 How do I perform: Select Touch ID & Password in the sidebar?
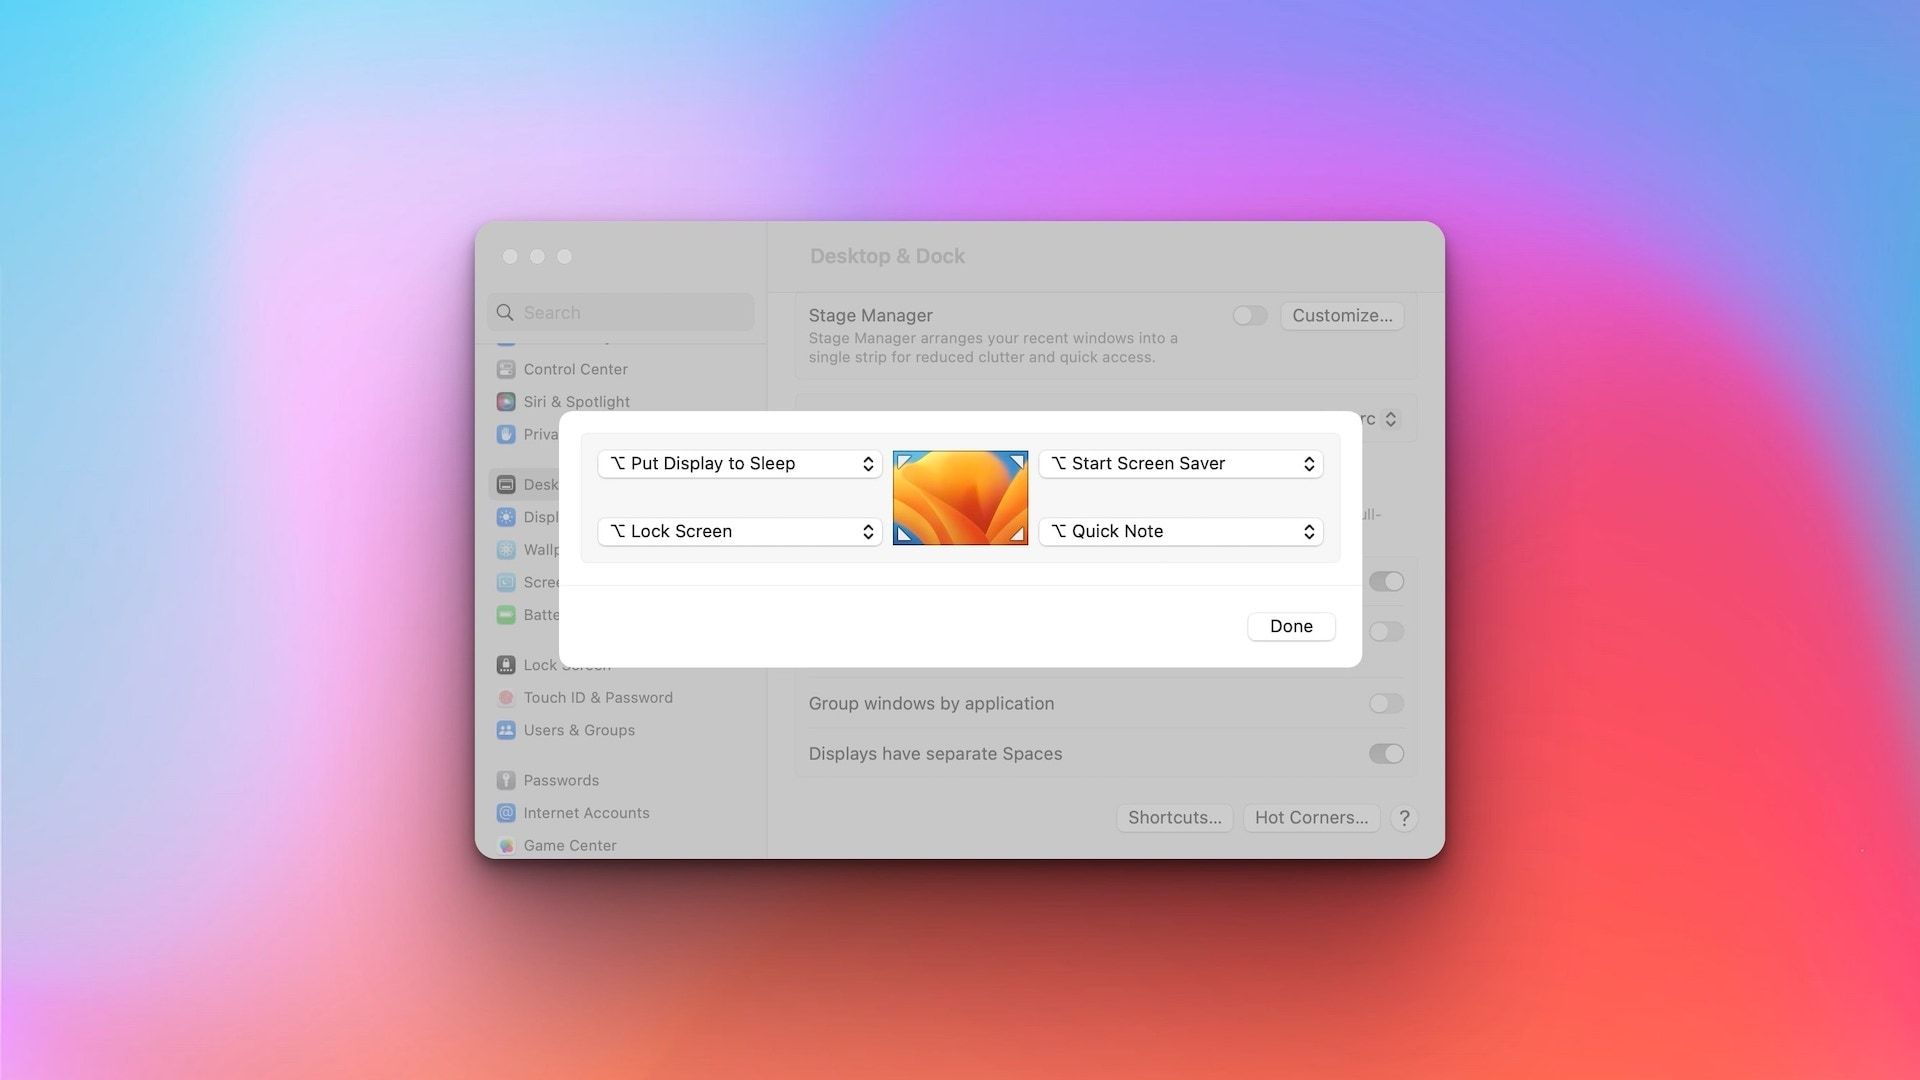tap(506, 697)
